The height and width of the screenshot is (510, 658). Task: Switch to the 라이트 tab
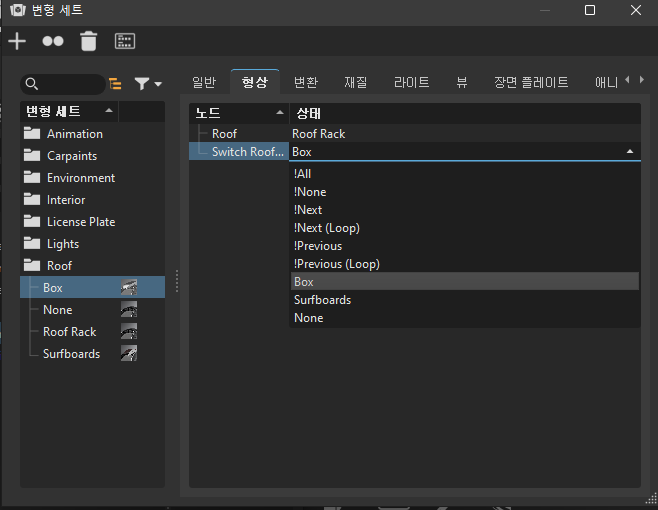pos(412,82)
